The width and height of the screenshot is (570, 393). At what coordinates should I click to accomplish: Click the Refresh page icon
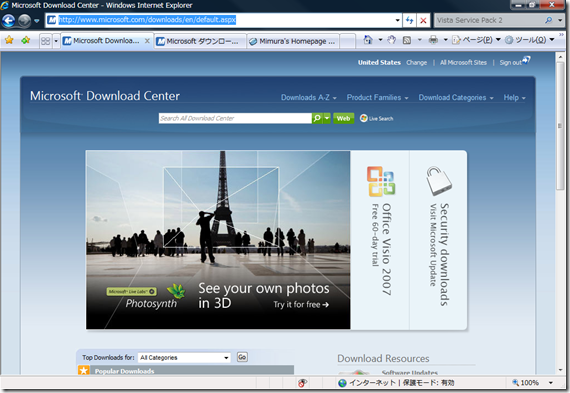click(410, 20)
